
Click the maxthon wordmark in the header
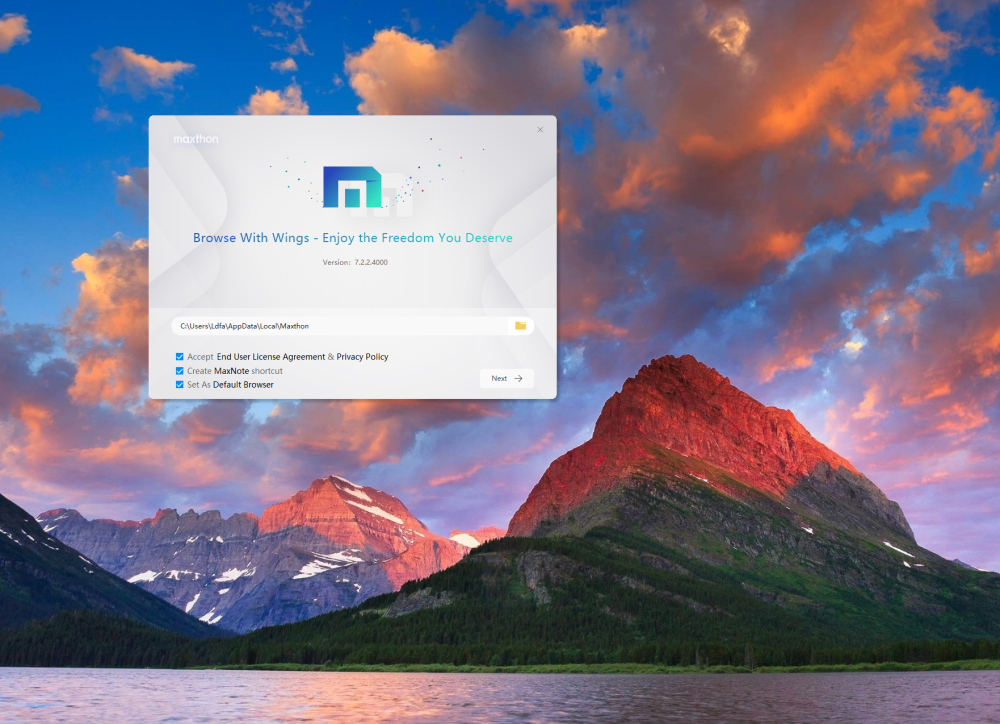point(195,139)
